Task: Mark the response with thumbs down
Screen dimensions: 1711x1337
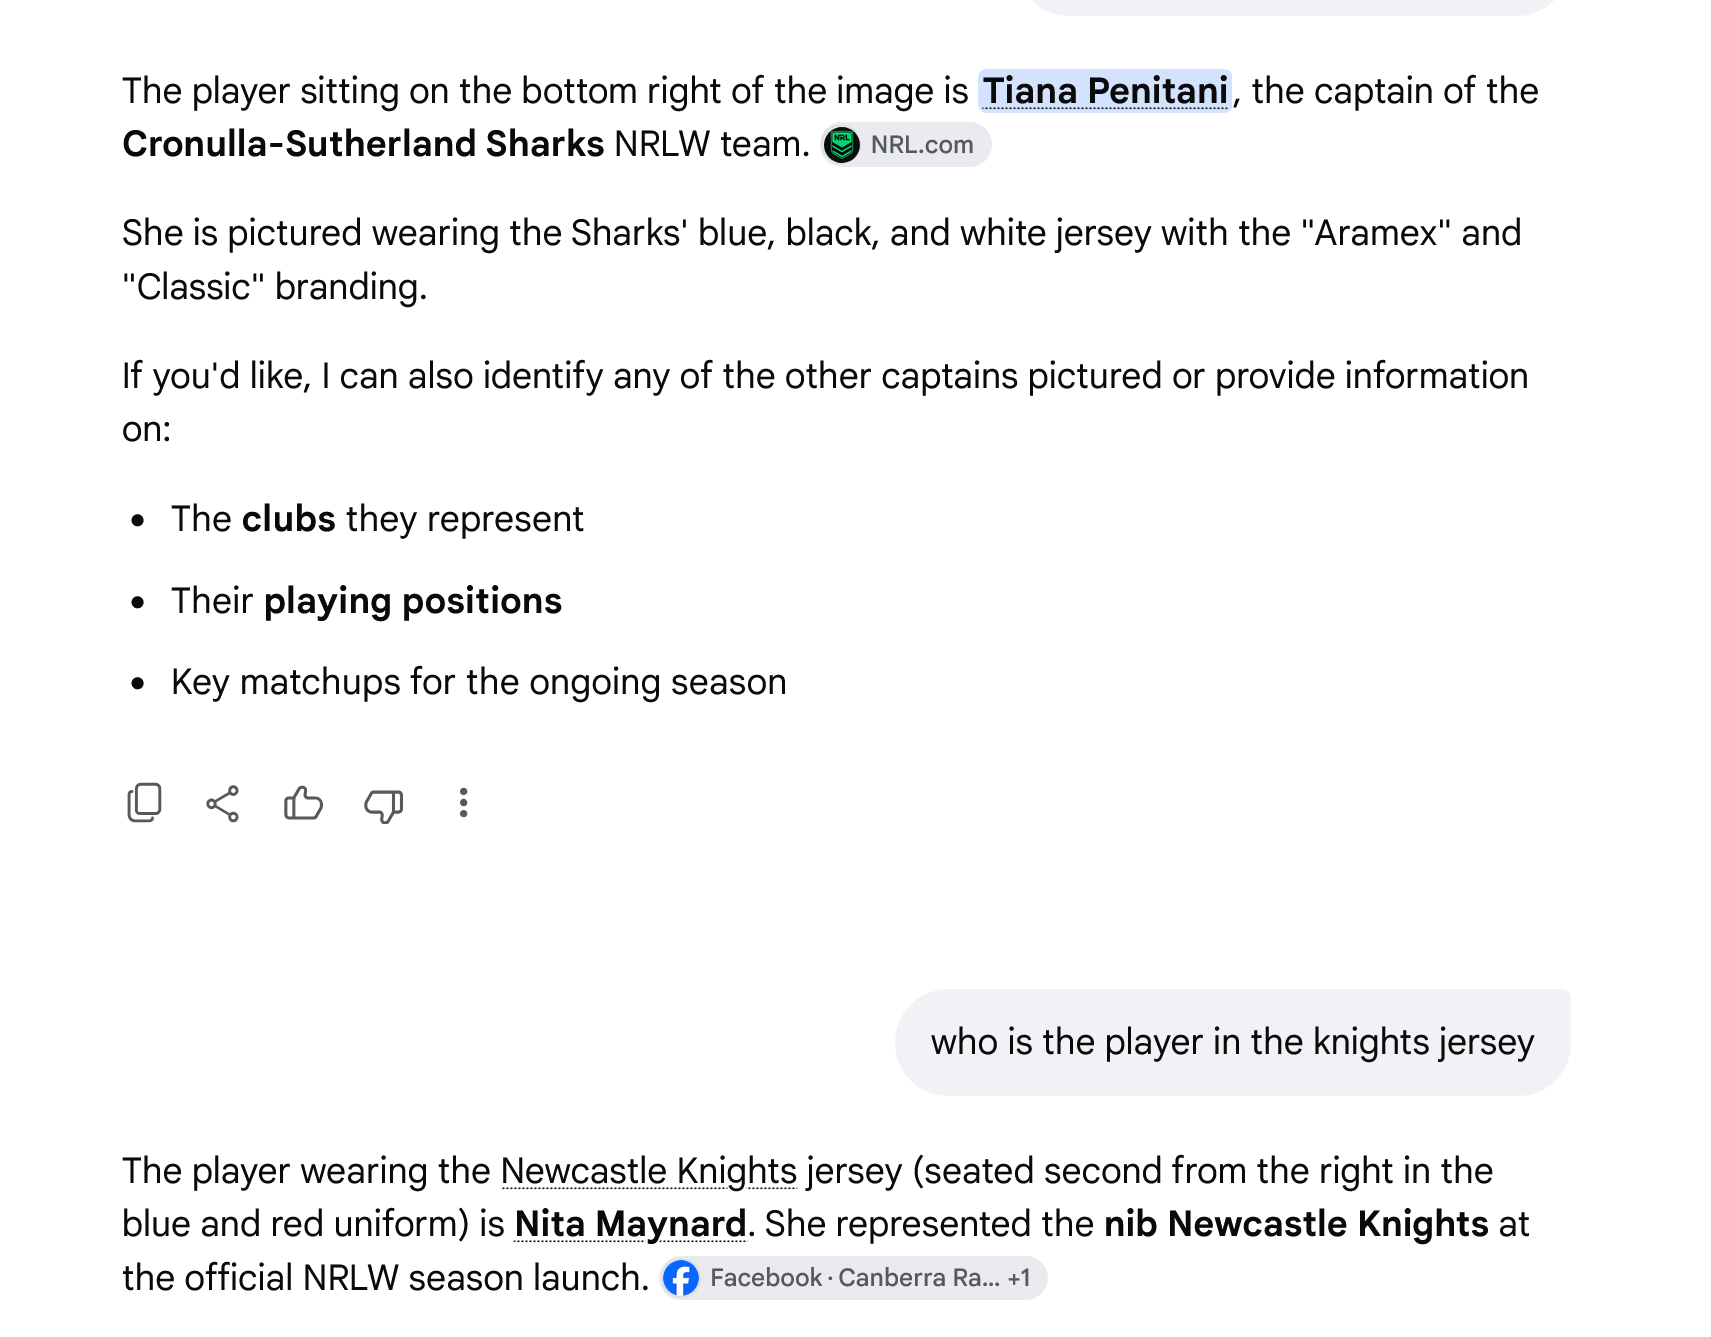Action: [x=383, y=805]
